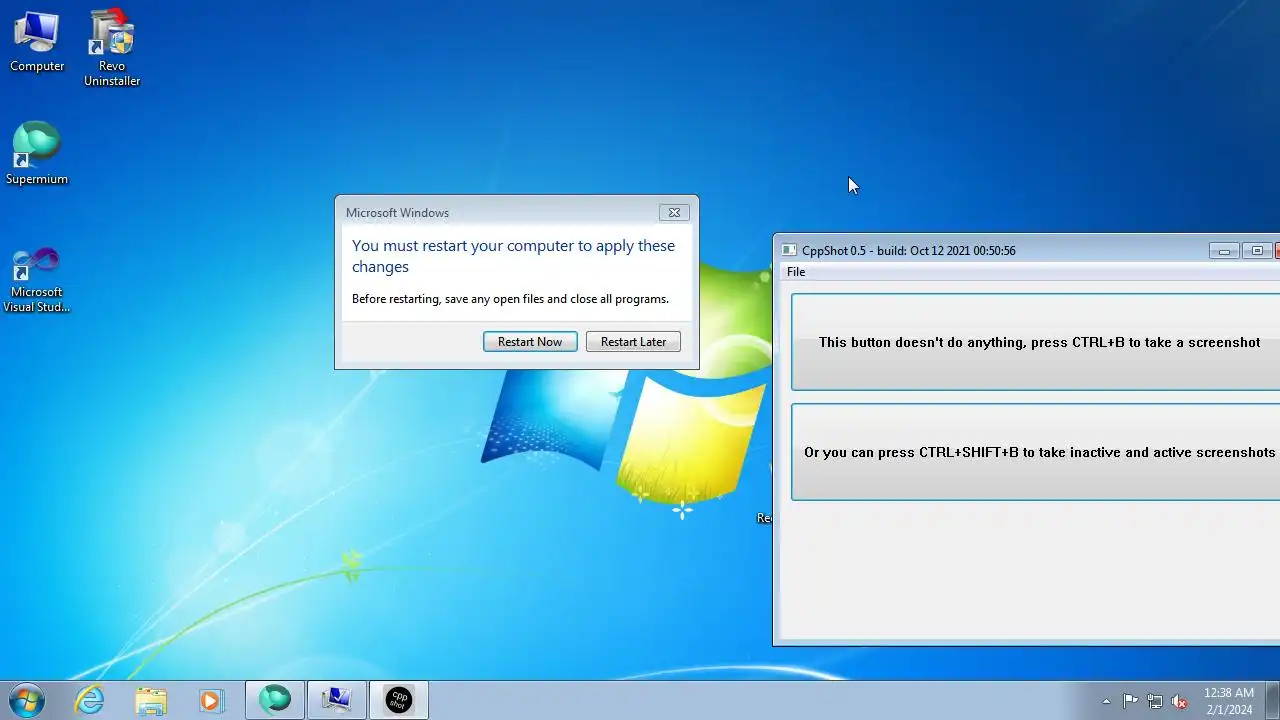Open Windows Media Player from the taskbar
The width and height of the screenshot is (1280, 720).
coord(211,700)
